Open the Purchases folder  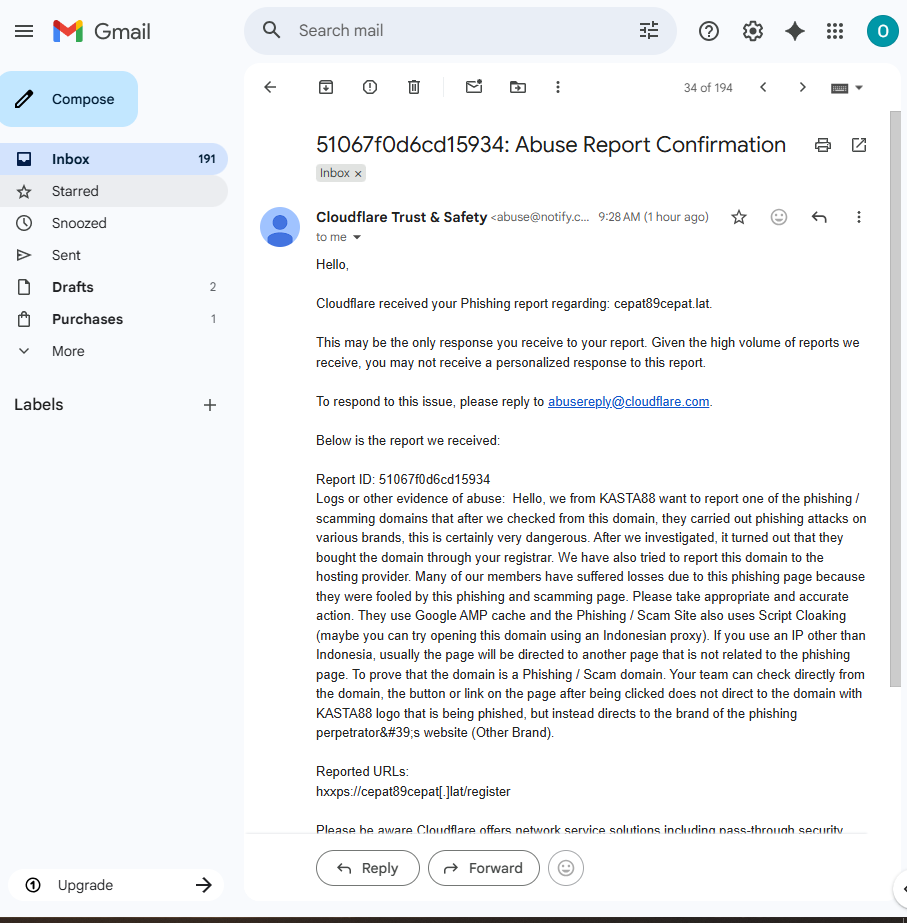(114, 319)
